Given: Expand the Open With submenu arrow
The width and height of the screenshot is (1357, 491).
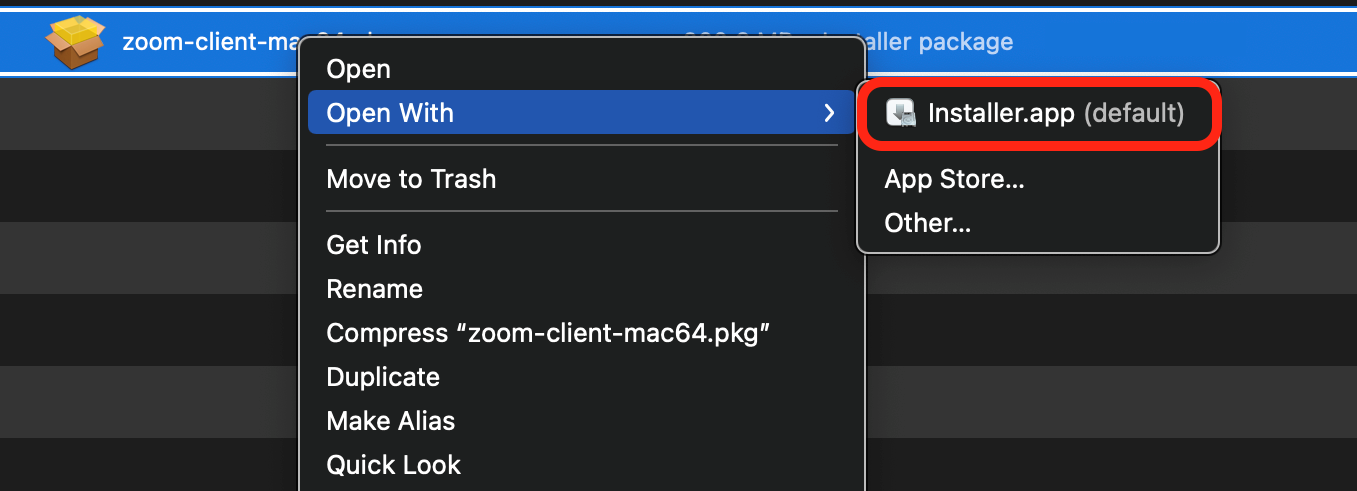Looking at the screenshot, I should [x=829, y=113].
